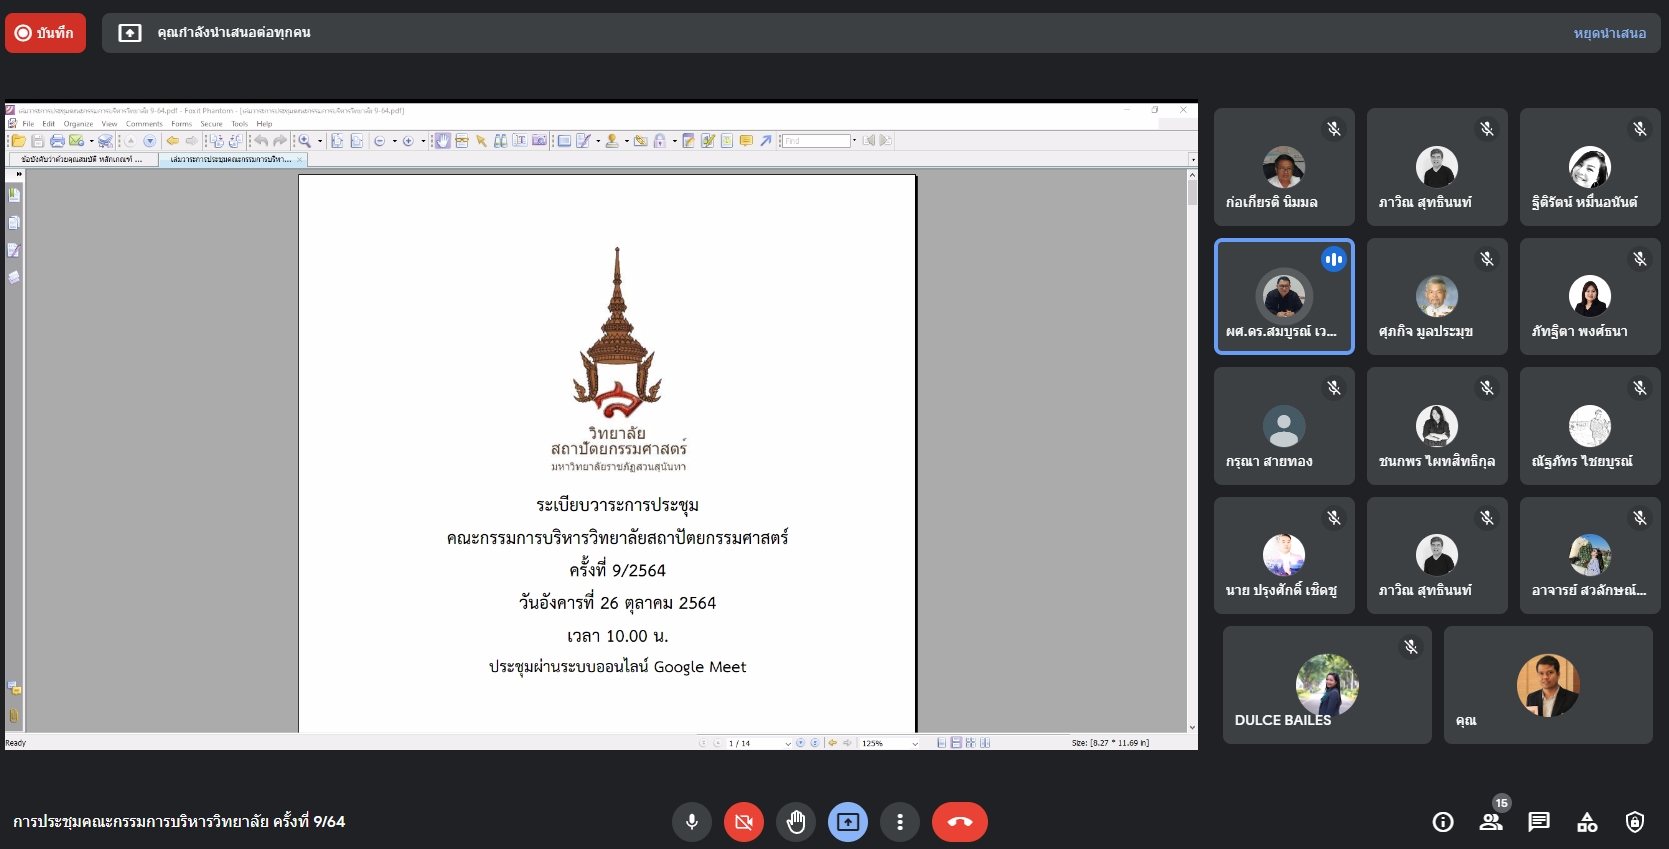Click the Print icon in Foxit toolbar
The image size is (1669, 849).
click(x=57, y=141)
